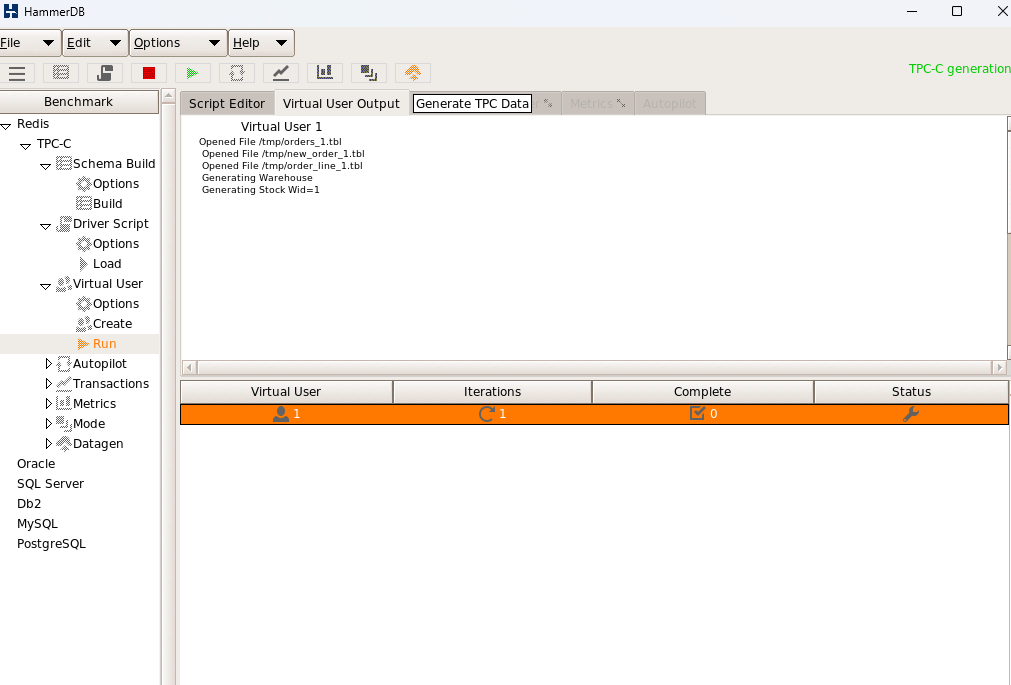Click the green Run virtual users toolbar icon
1011x685 pixels.
190,72
